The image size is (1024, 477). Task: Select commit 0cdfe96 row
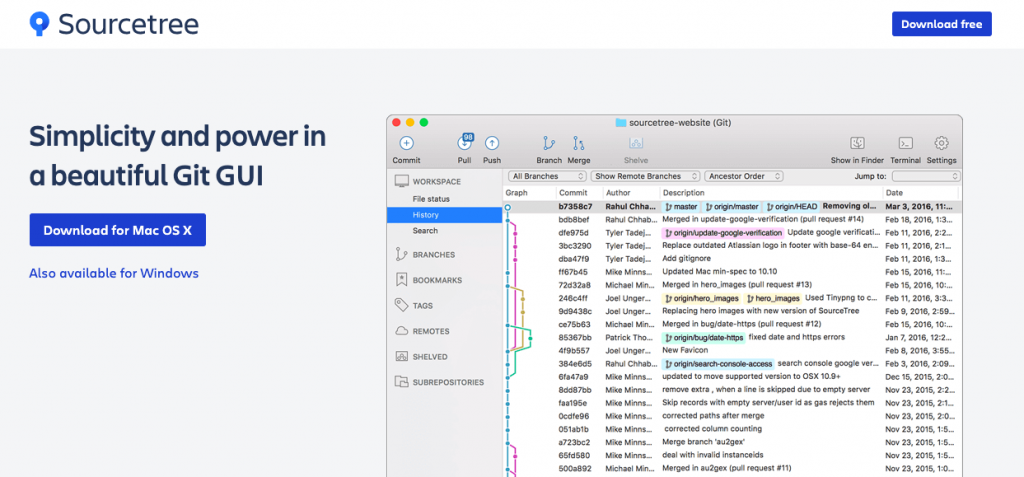coord(731,416)
